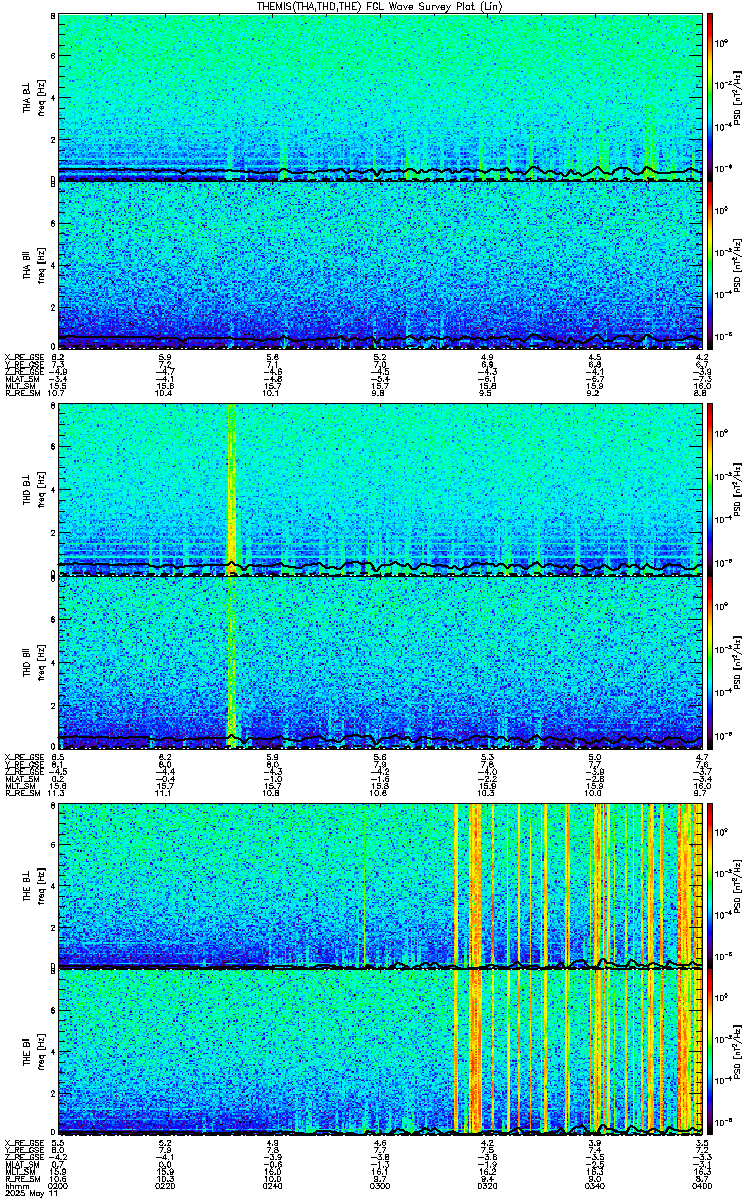750x1200 pixels.
Task: Click the 0220 time tick label
Action: click(x=165, y=1187)
